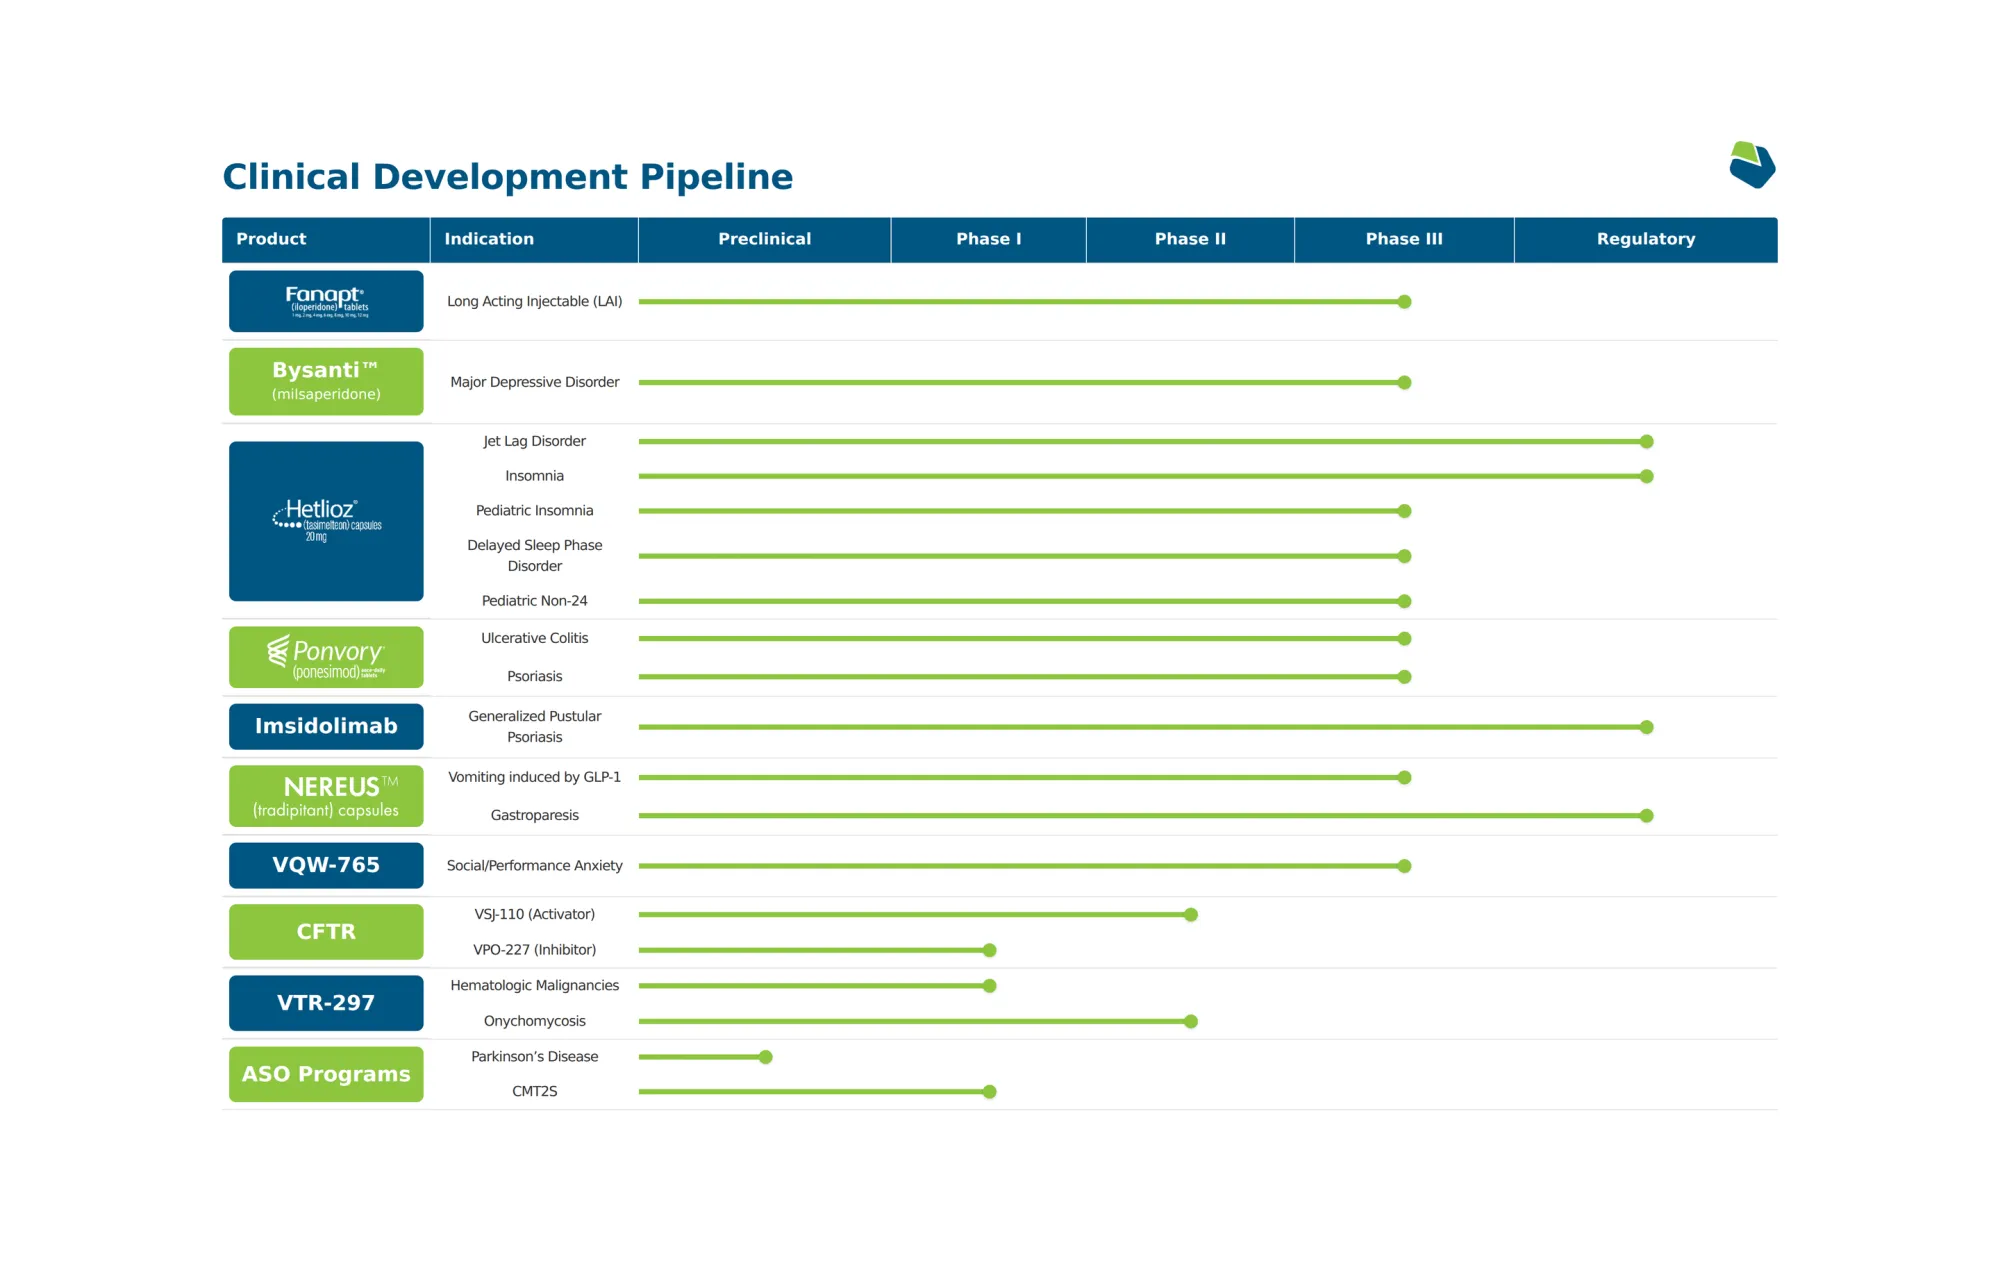The width and height of the screenshot is (2000, 1261).
Task: Select the VQW-765 product box
Action: tap(326, 865)
